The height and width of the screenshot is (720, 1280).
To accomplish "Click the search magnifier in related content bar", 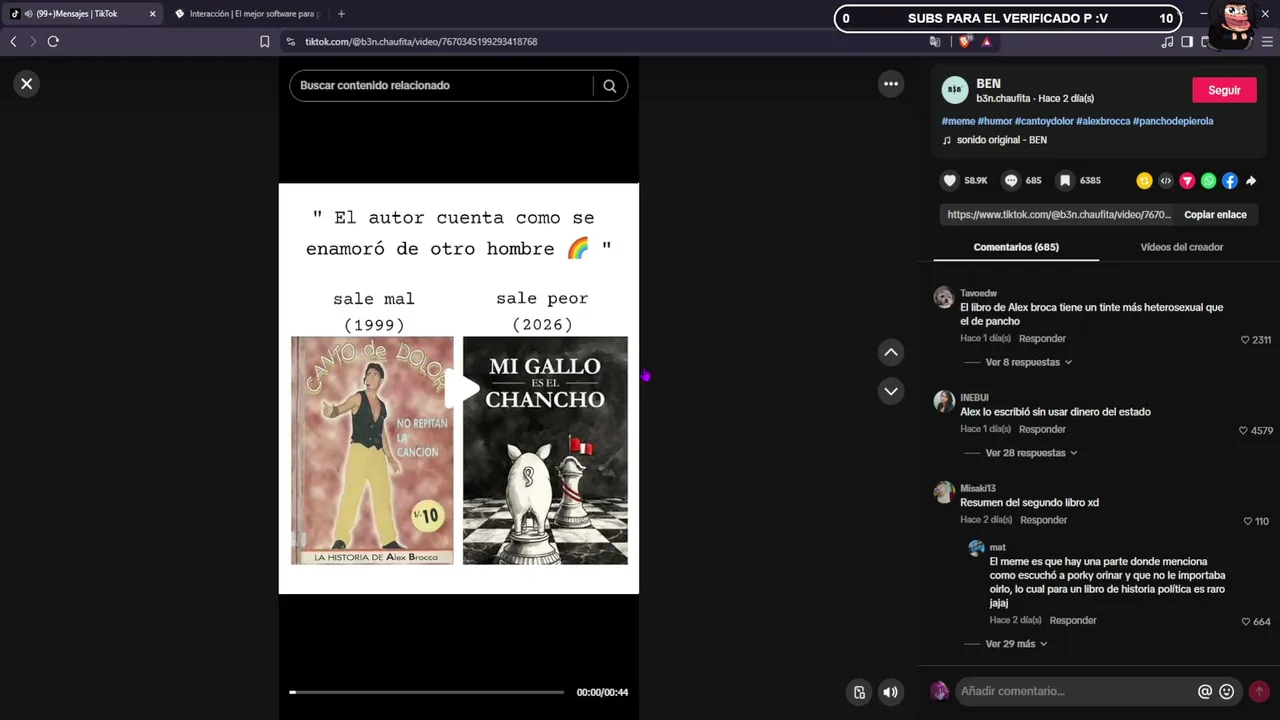I will click(x=609, y=86).
